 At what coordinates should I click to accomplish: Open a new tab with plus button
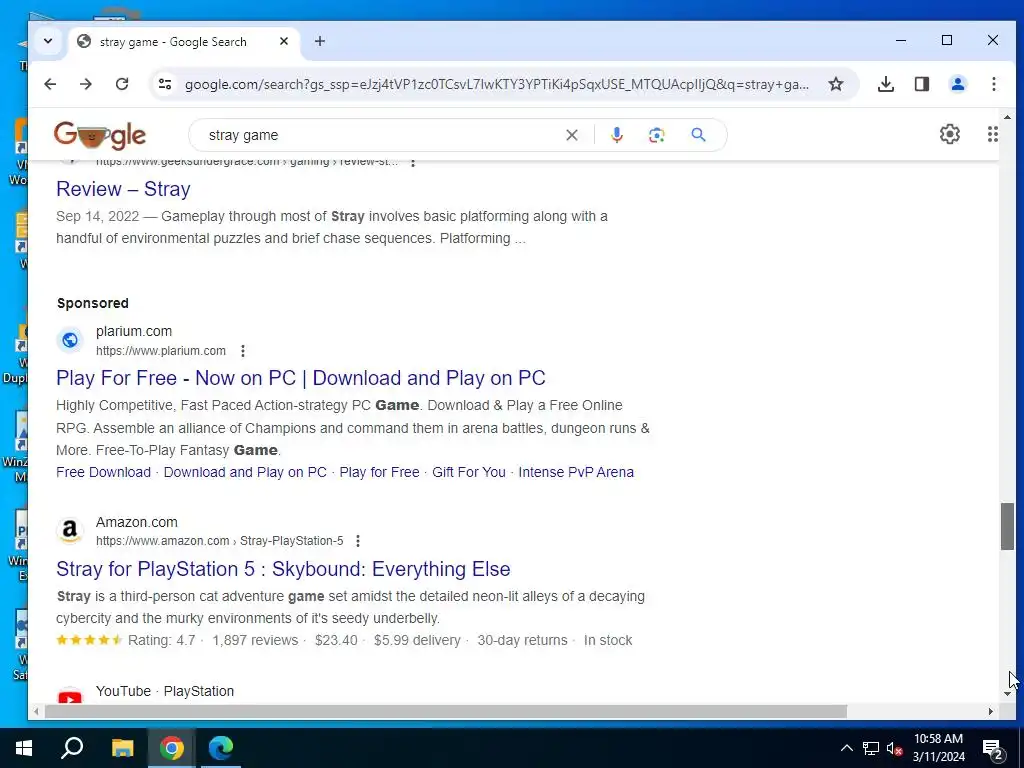point(319,41)
